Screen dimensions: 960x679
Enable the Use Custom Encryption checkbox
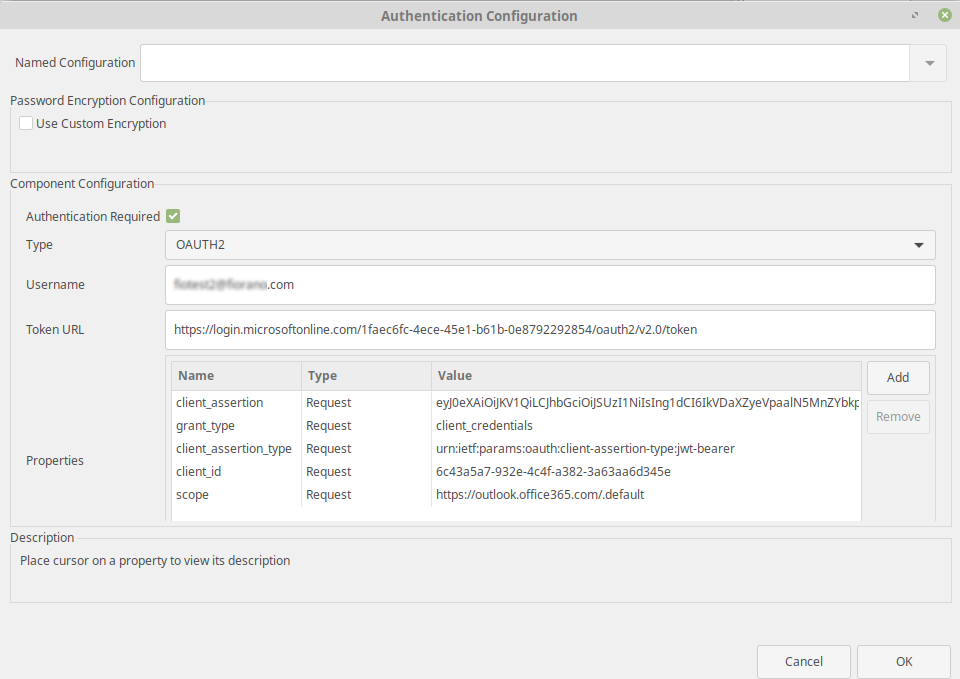pyautogui.click(x=26, y=124)
